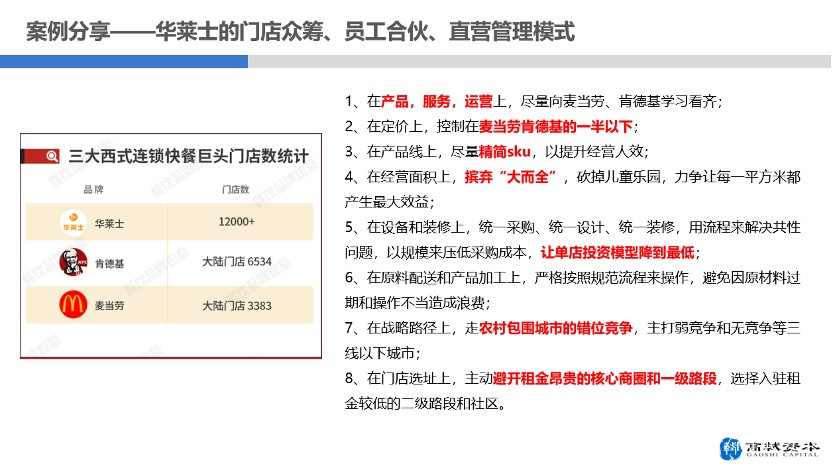Viewport: 832px width, 466px height.
Task: Click red text 农村包围城市的错位竞争
Action: click(x=556, y=328)
